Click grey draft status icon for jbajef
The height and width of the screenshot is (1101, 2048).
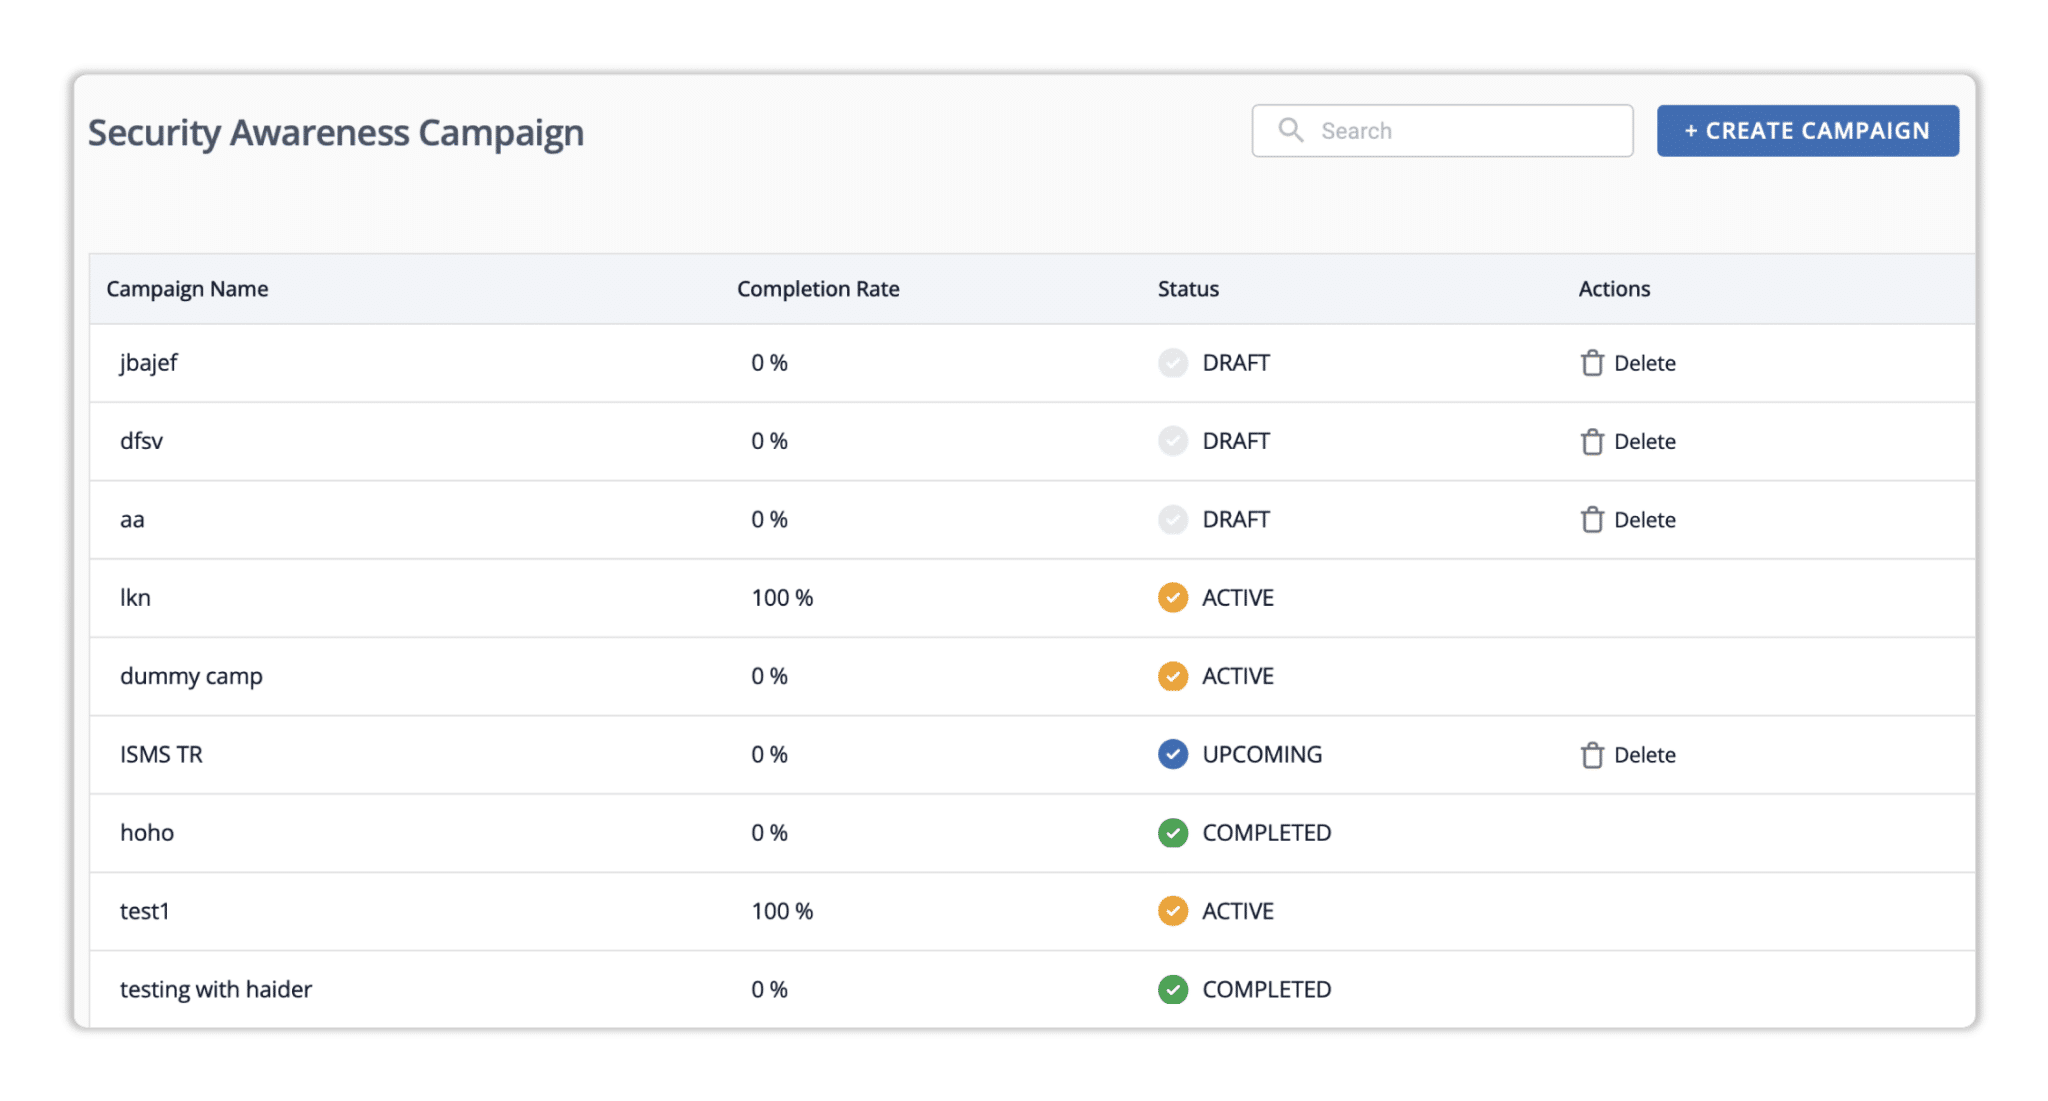coord(1173,362)
